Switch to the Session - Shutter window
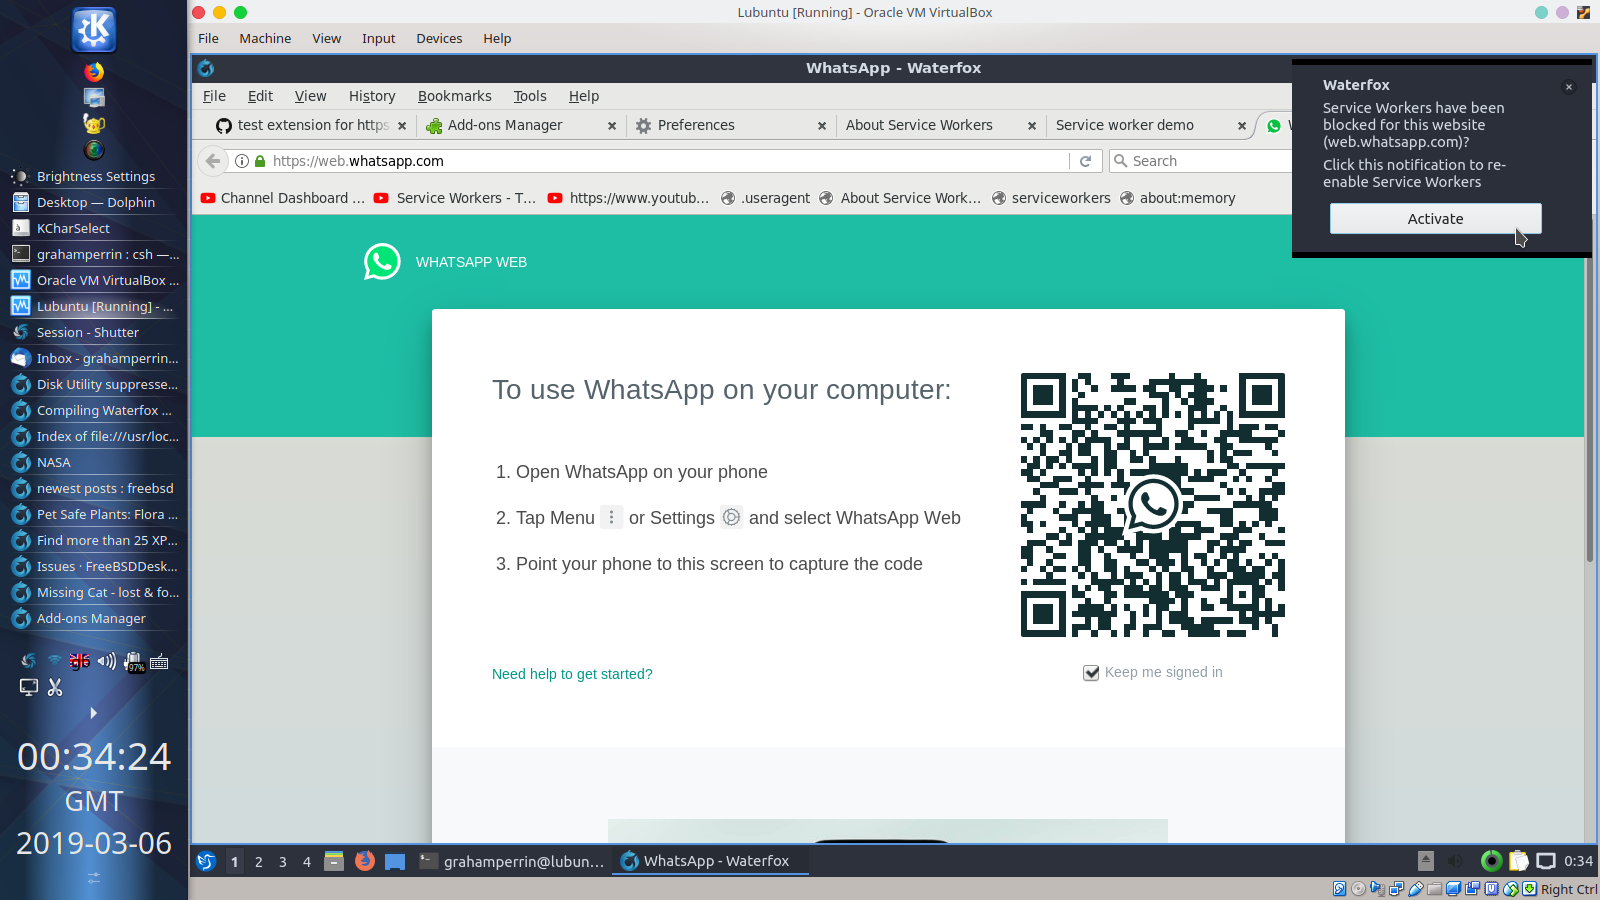Image resolution: width=1600 pixels, height=900 pixels. (x=94, y=332)
